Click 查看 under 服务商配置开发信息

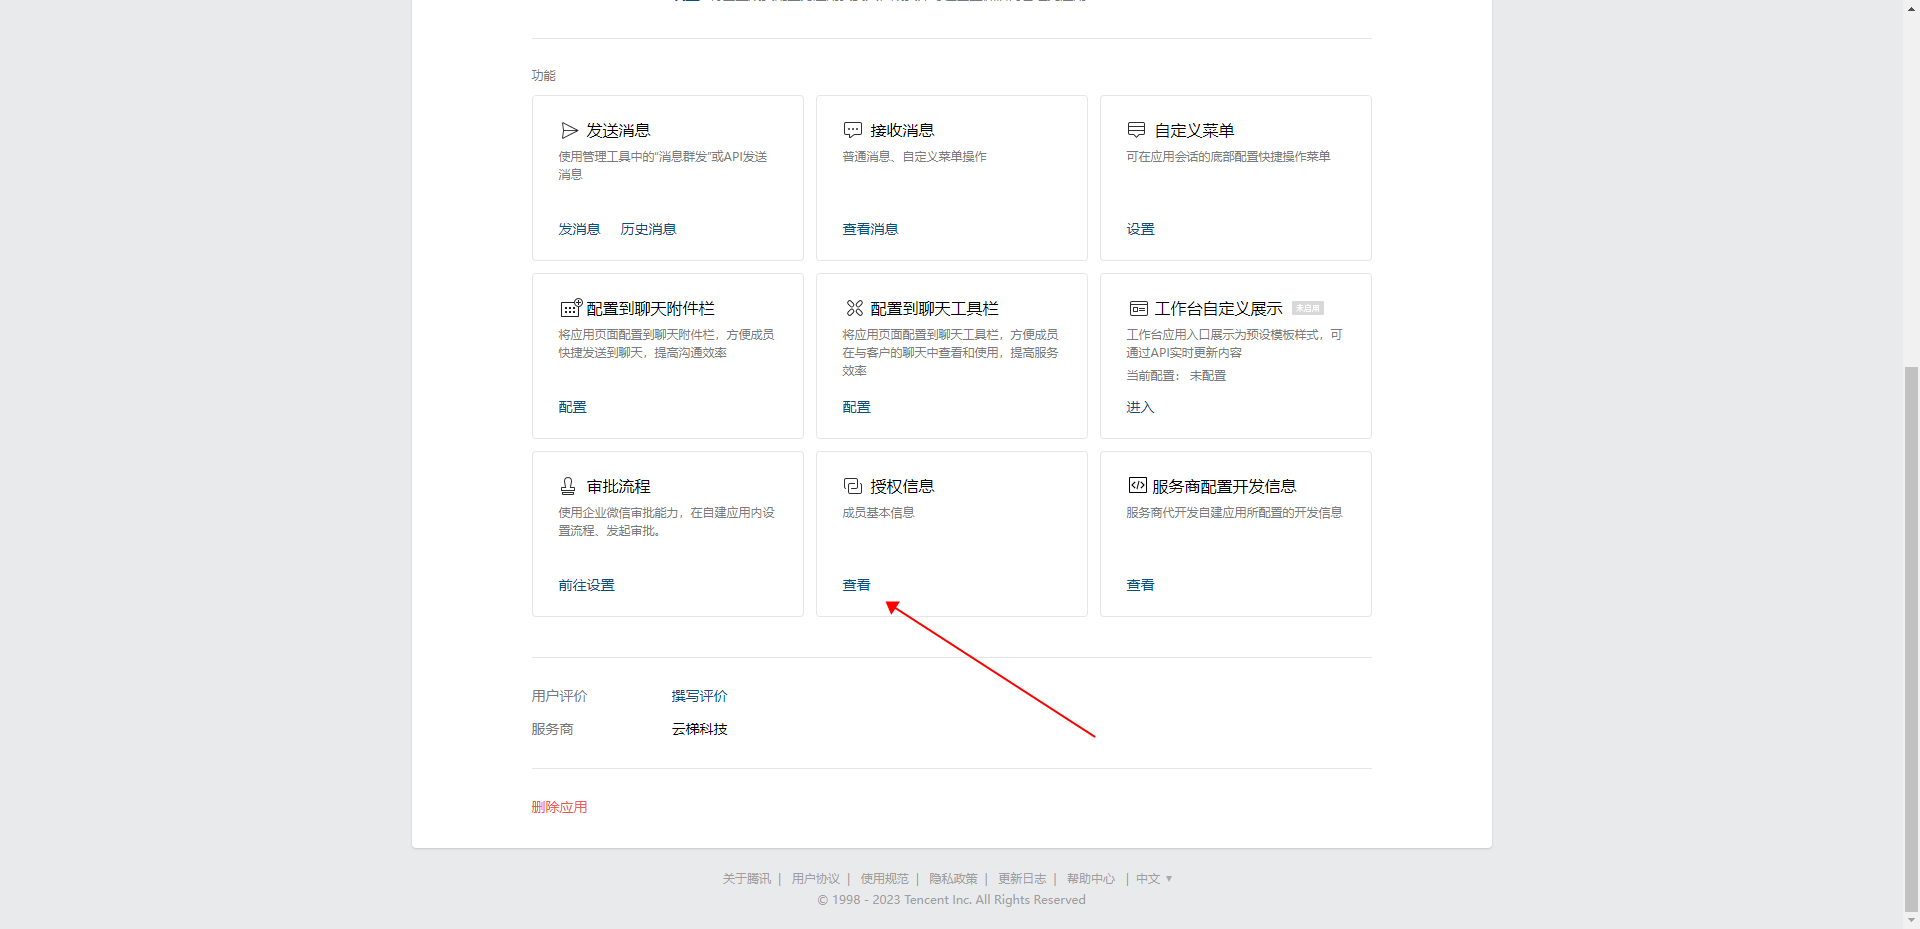pos(1140,585)
